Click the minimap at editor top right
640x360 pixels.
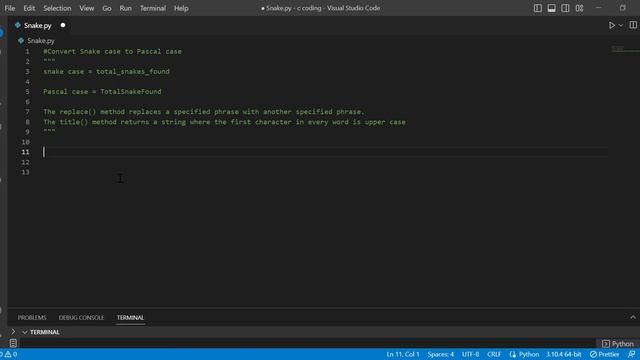(625, 49)
